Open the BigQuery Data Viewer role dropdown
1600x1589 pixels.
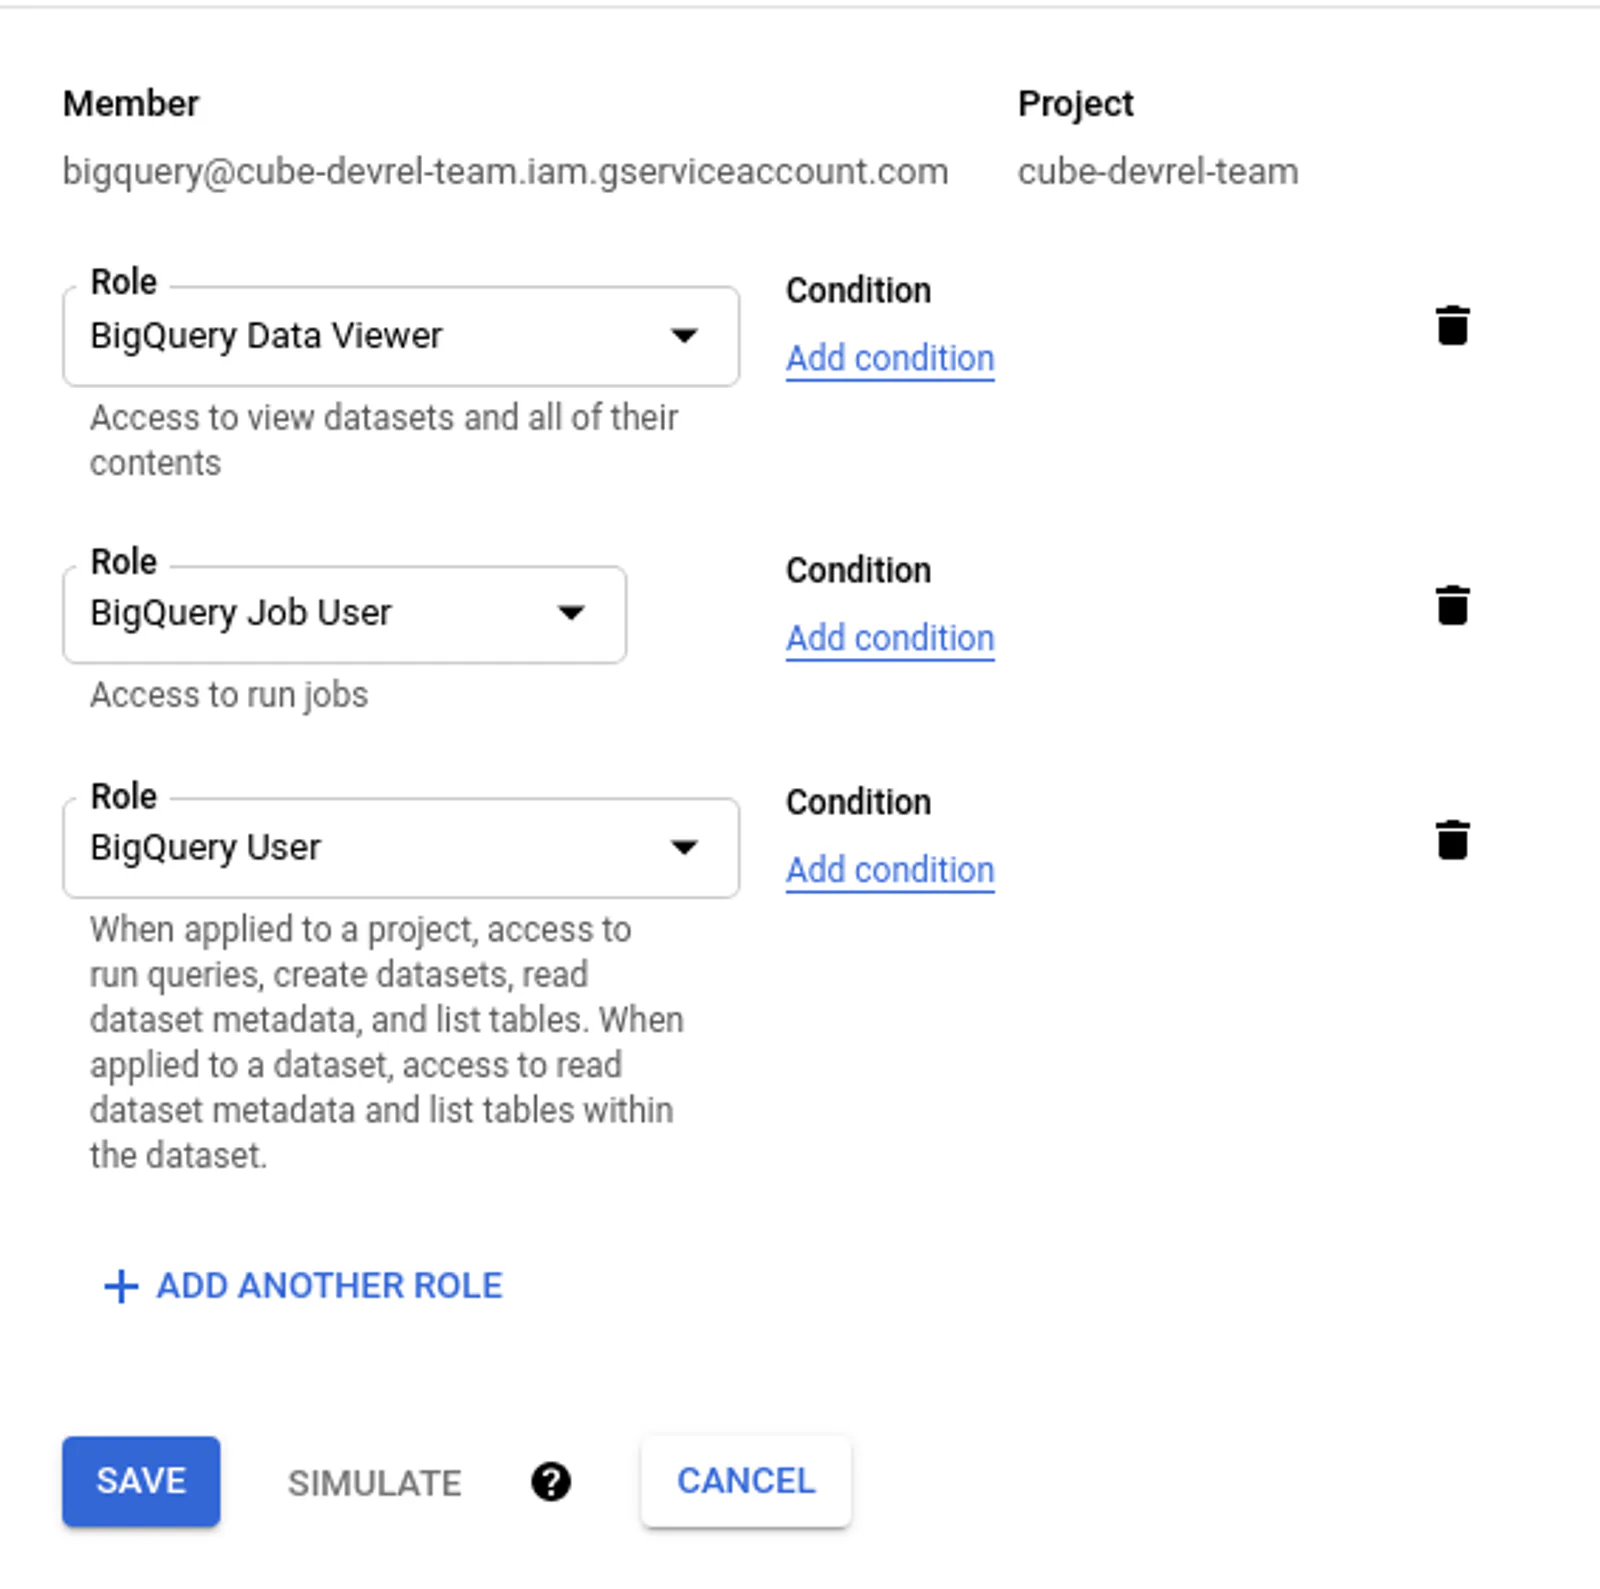point(401,336)
